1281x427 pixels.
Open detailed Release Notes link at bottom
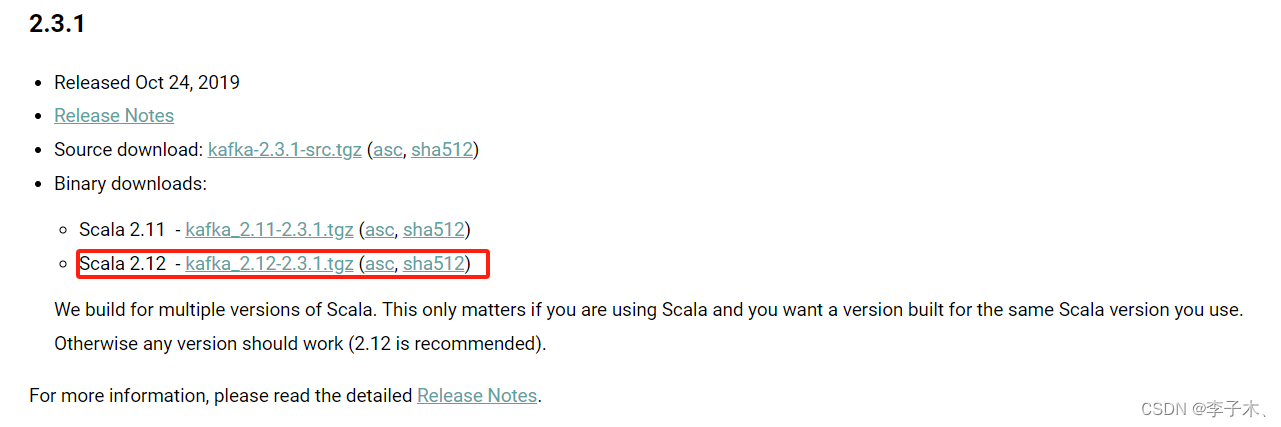(x=477, y=395)
